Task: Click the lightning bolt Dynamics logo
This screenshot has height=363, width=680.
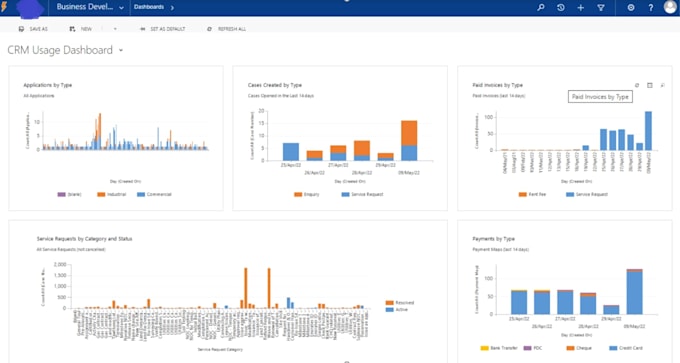Action: click(x=4, y=7)
